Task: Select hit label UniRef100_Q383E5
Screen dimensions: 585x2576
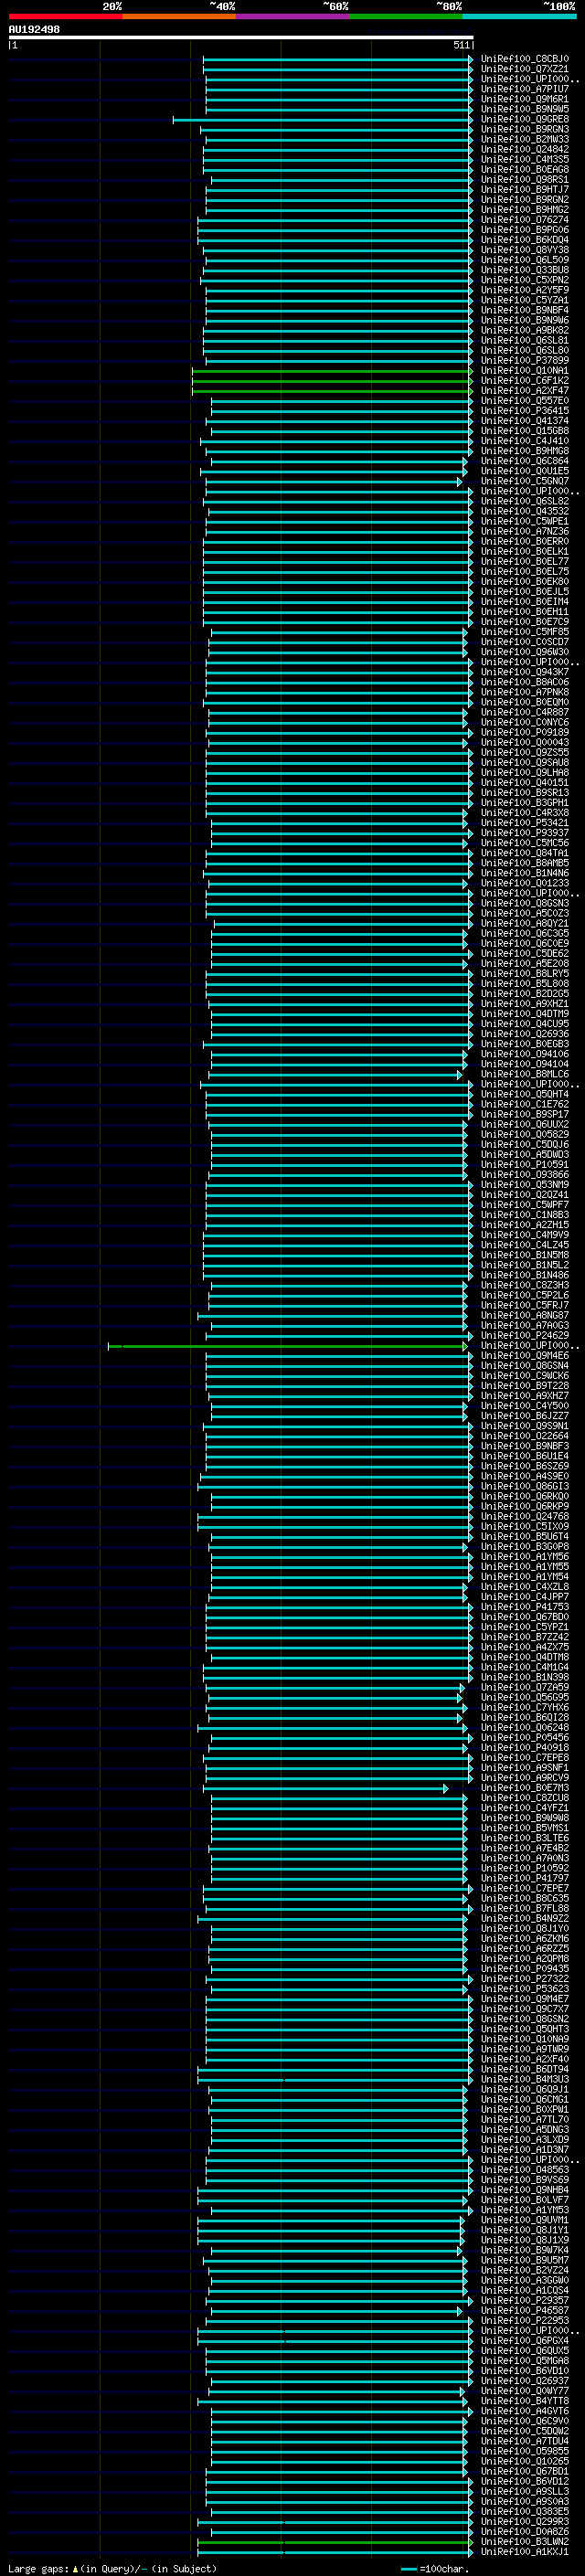Action: point(524,2511)
